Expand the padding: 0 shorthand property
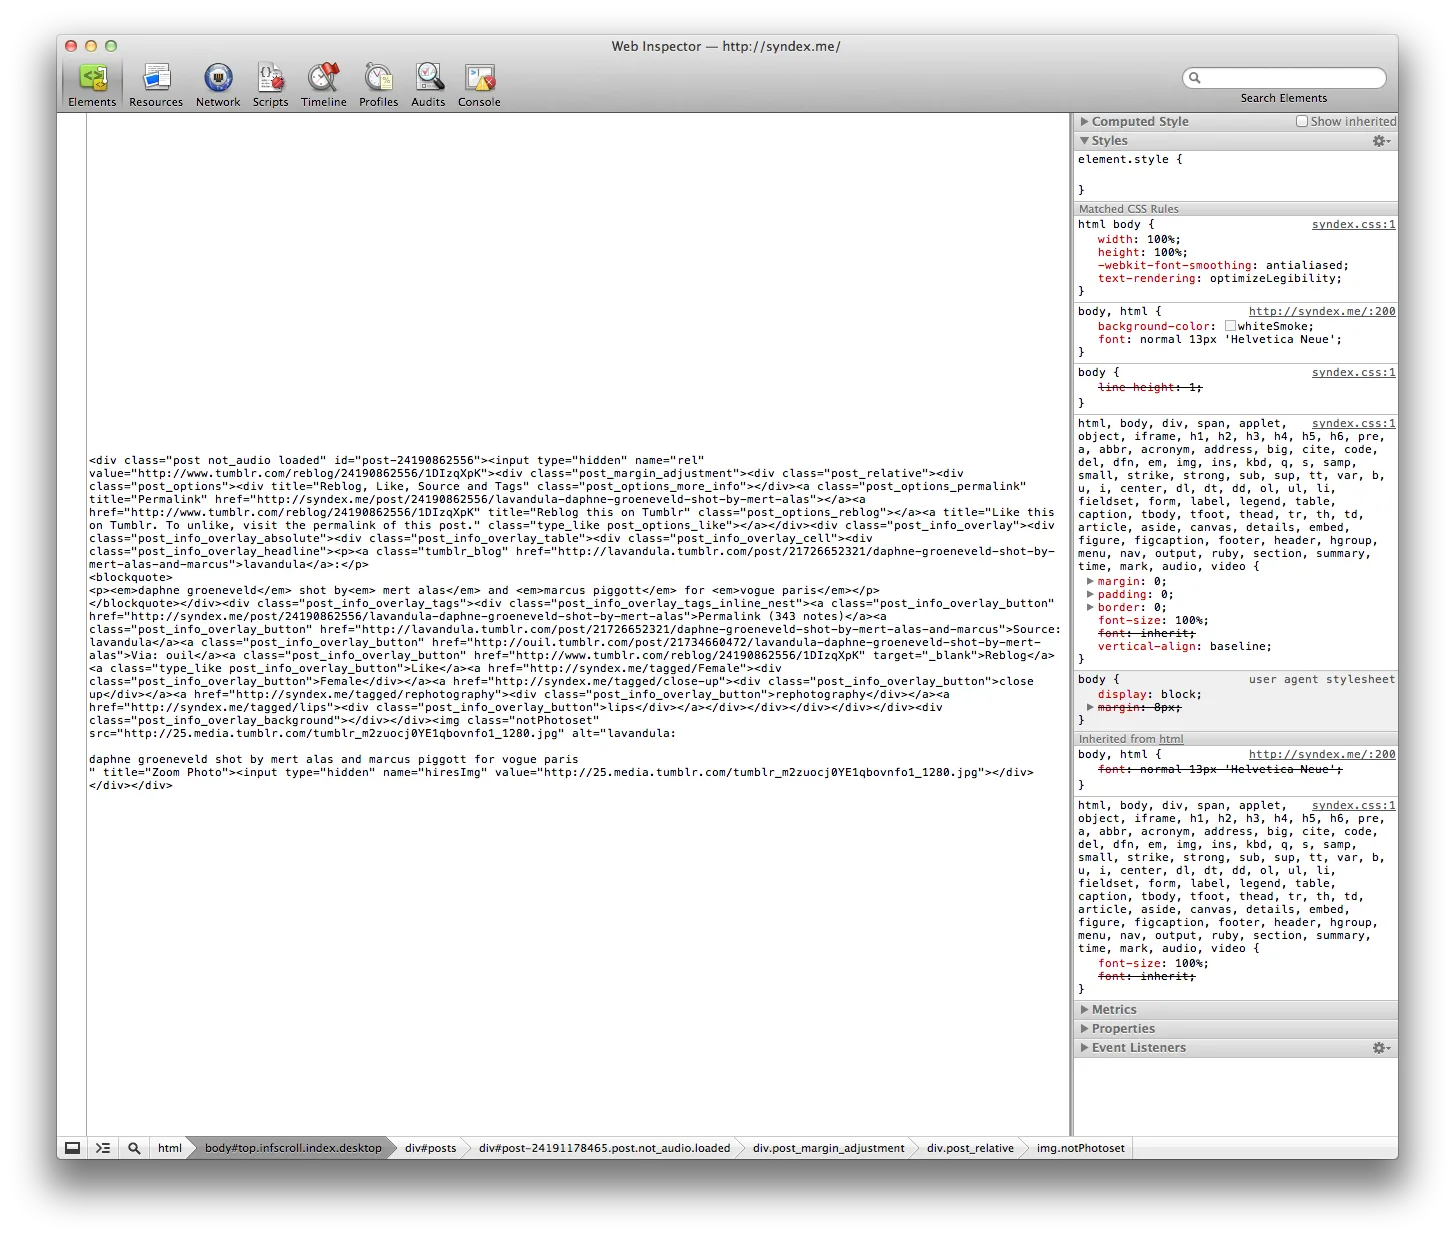Viewport: 1455px width, 1238px height. 1090,594
